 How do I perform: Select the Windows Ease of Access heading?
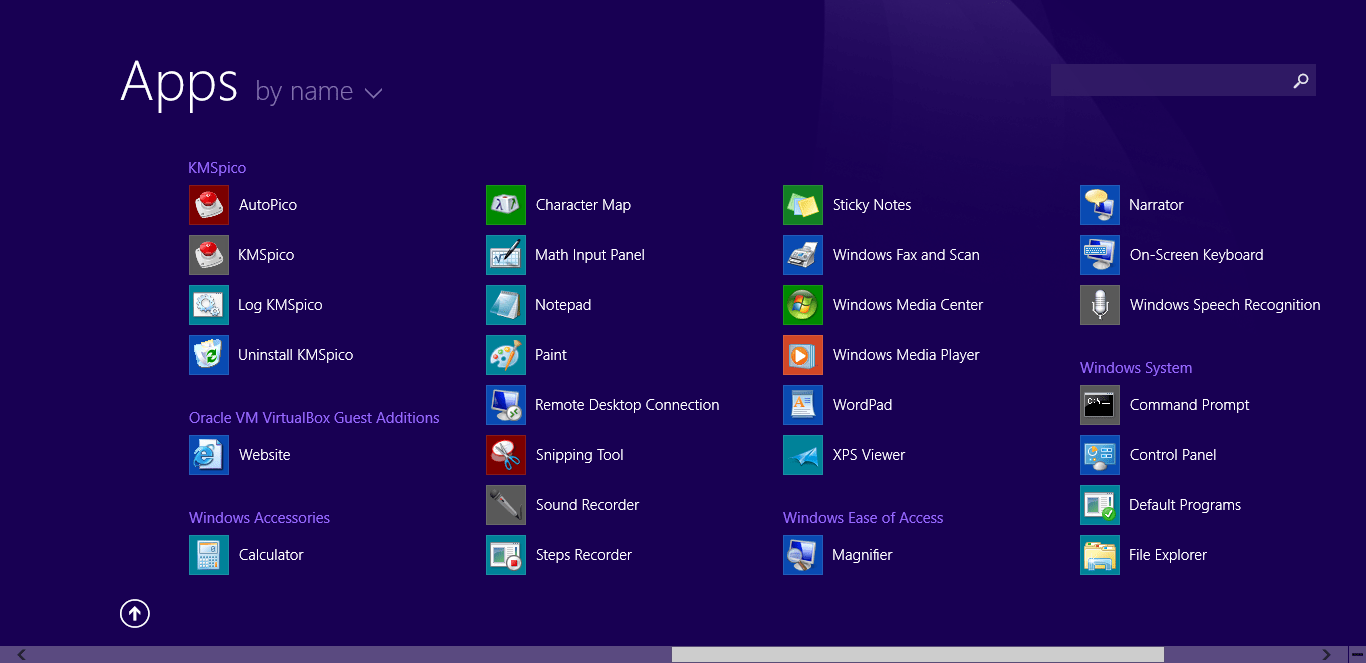(863, 518)
